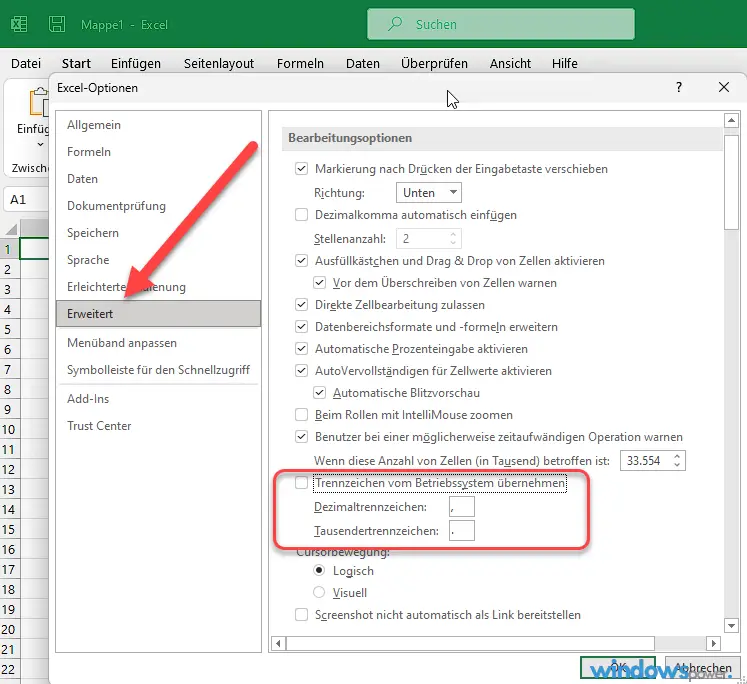Viewport: 747px width, 684px height.
Task: Open Symbolleiste für den Schnellzugriff category
Action: tap(159, 370)
